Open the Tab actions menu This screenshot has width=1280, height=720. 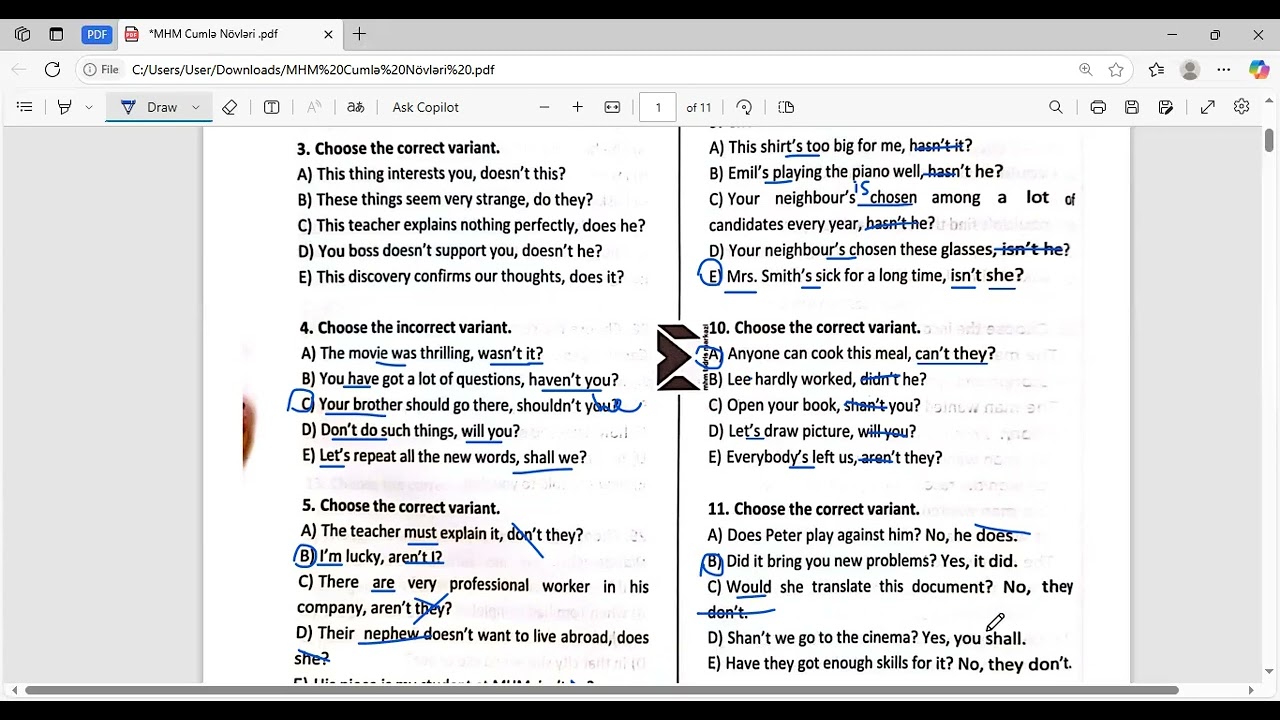[x=56, y=34]
